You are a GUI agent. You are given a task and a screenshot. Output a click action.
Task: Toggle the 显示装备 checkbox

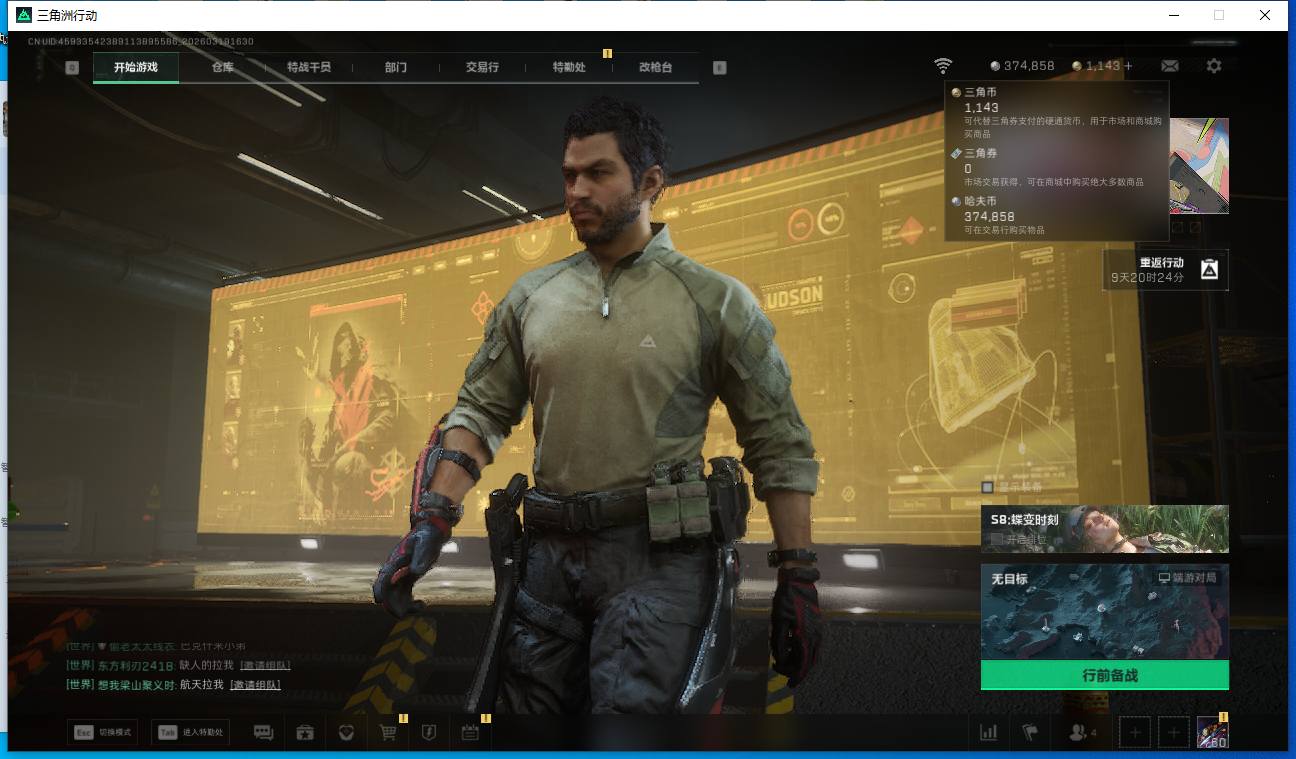[988, 487]
